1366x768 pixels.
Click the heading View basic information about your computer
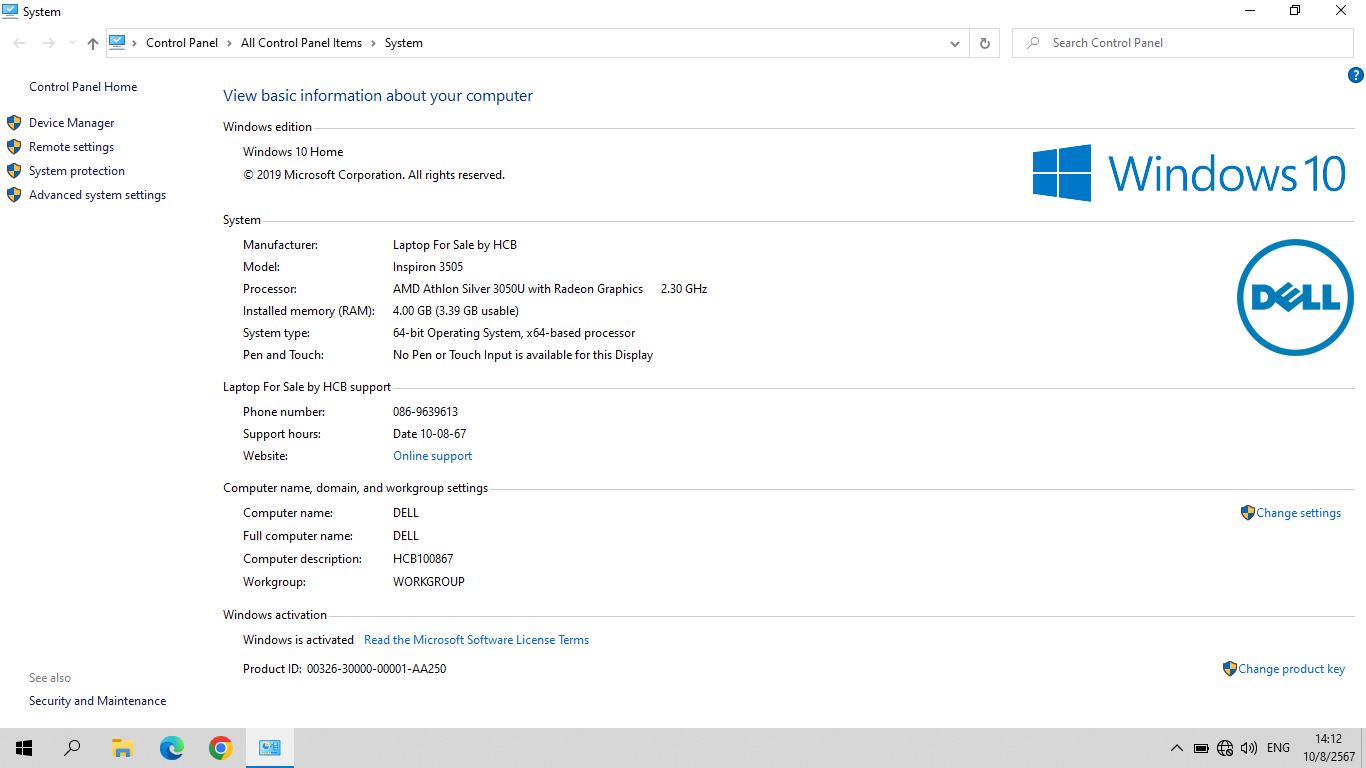tap(378, 96)
